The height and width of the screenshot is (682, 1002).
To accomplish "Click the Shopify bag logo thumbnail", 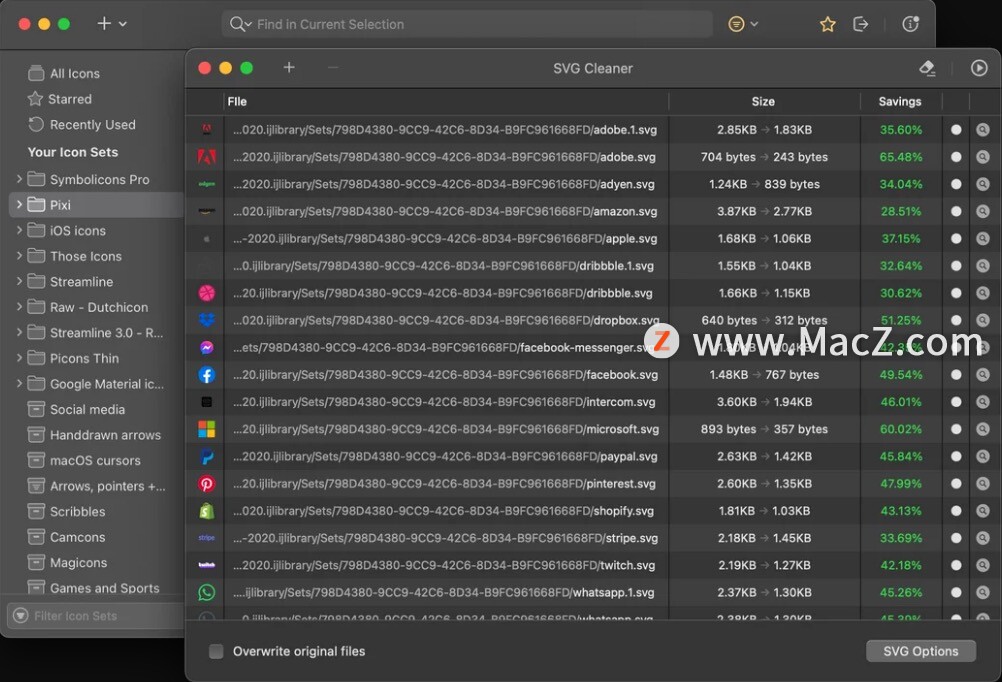I will tap(206, 511).
